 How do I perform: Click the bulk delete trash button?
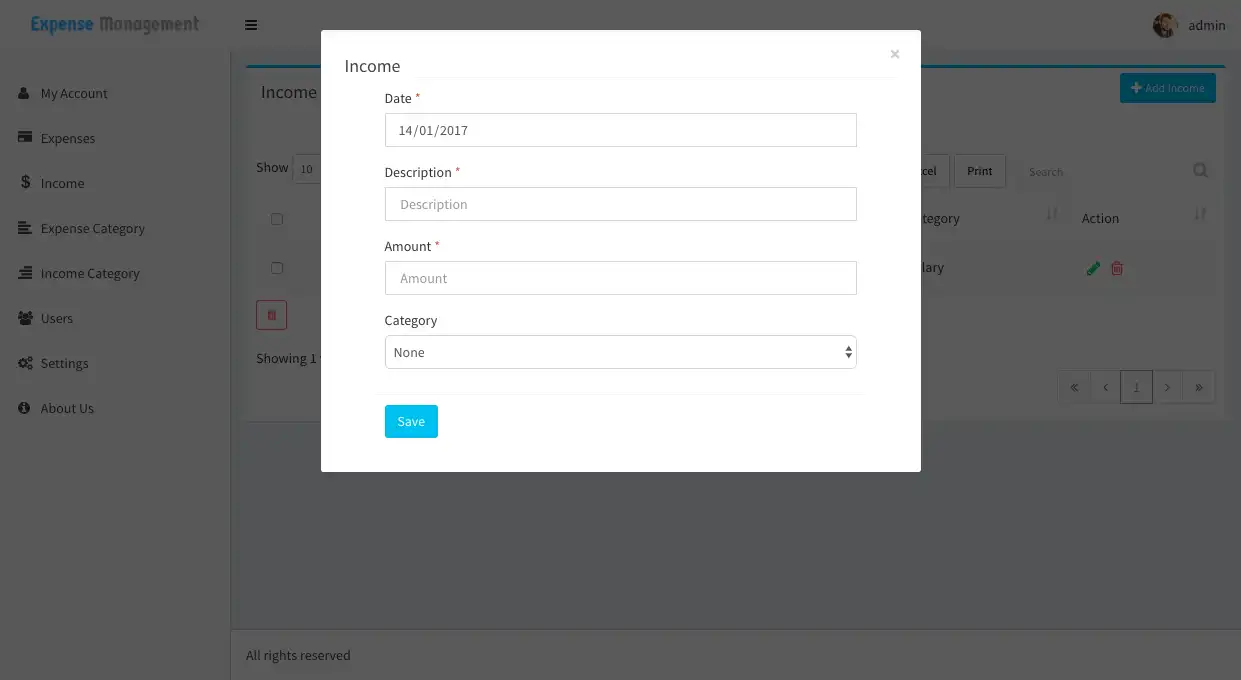(x=271, y=315)
